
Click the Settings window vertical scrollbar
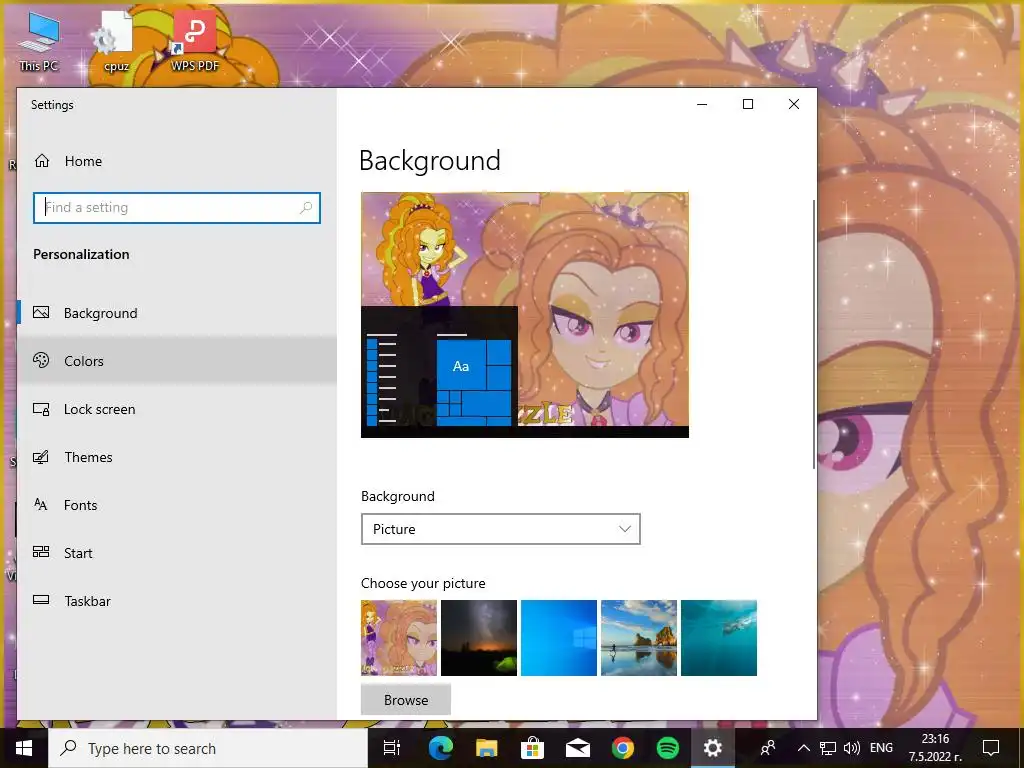(x=814, y=334)
